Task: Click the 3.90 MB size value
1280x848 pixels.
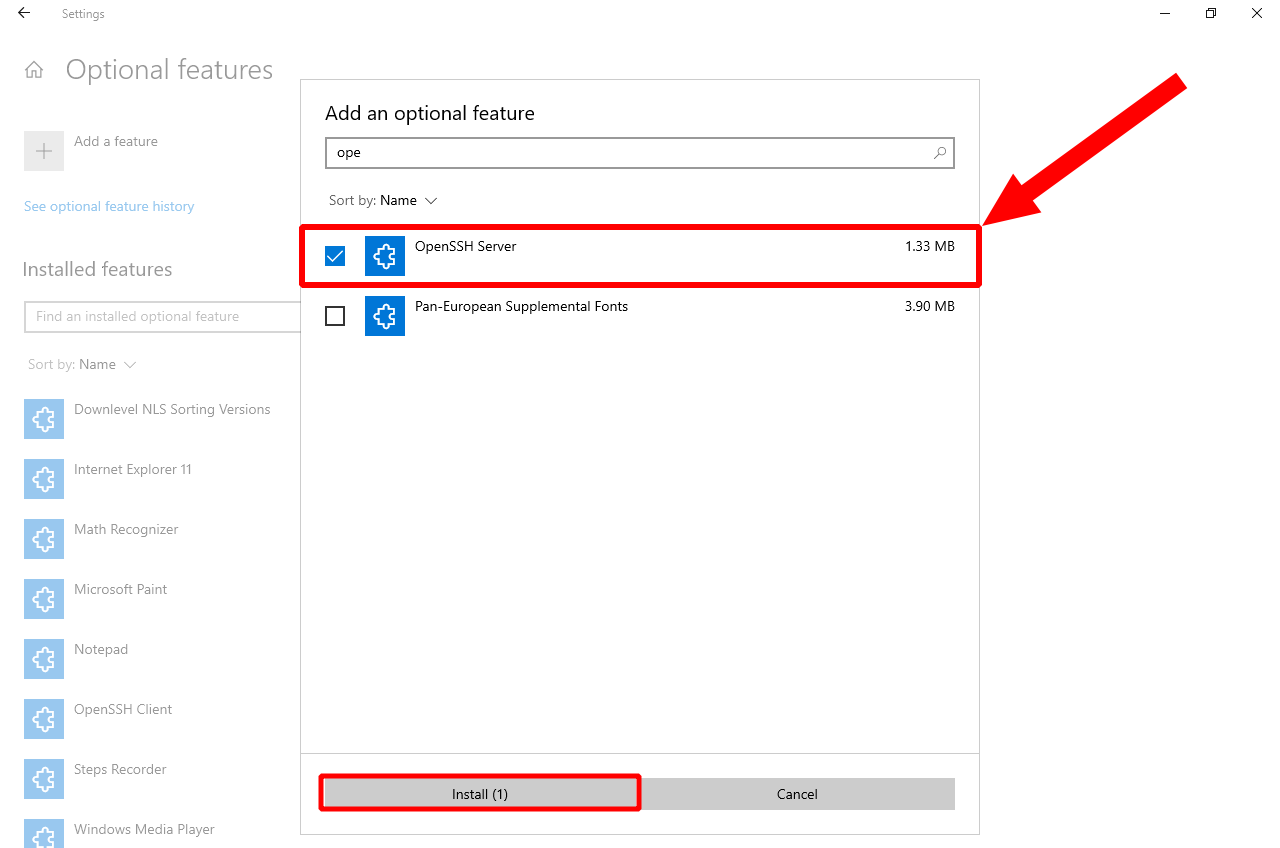Action: [930, 306]
